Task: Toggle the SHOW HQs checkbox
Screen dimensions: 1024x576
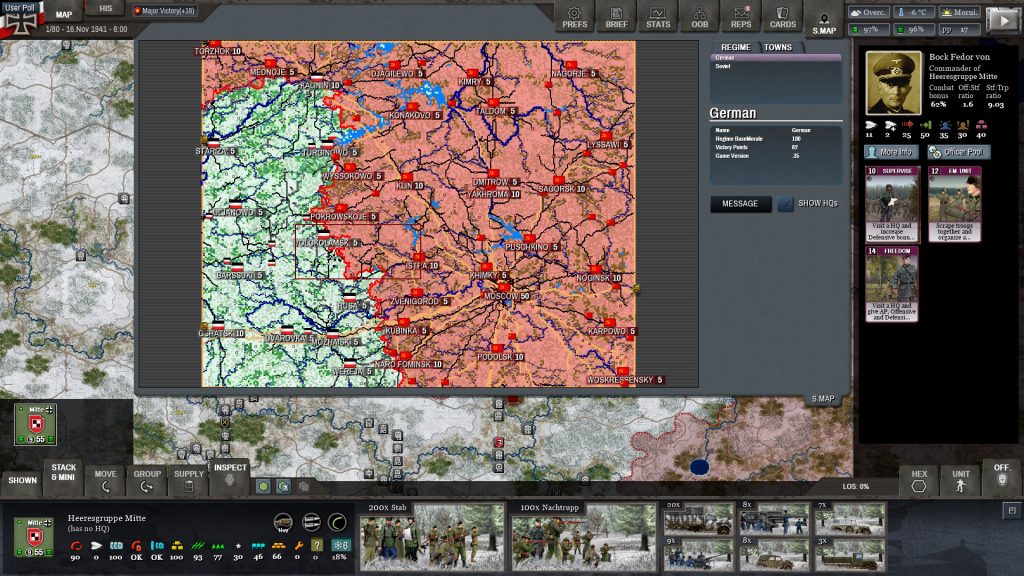Action: [x=786, y=204]
